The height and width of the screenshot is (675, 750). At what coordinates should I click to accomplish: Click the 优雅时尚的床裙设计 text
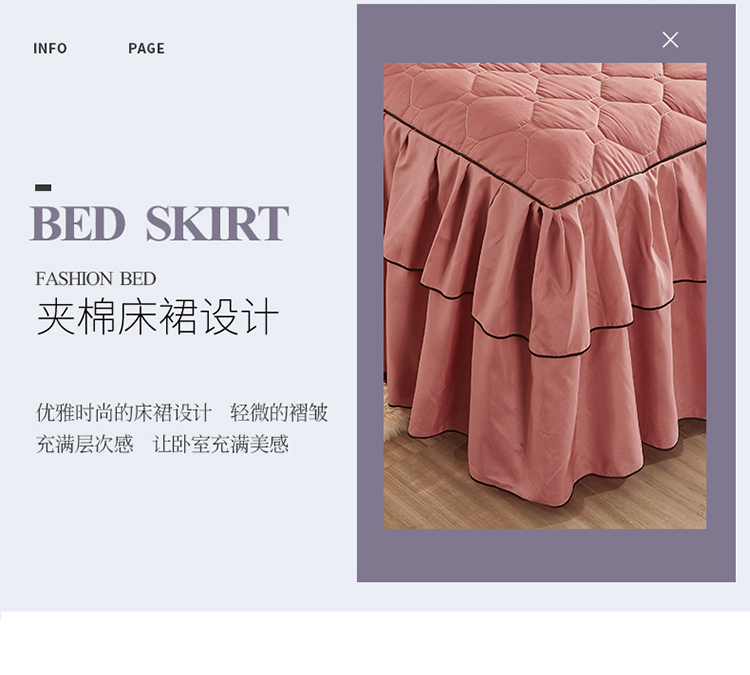pos(124,413)
